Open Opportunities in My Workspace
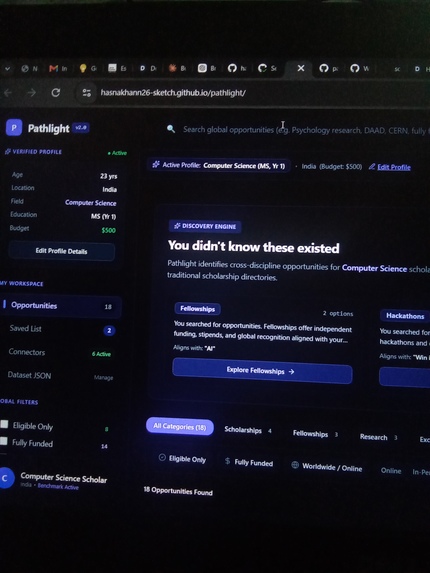Viewport: 430px width, 573px height. click(61, 306)
